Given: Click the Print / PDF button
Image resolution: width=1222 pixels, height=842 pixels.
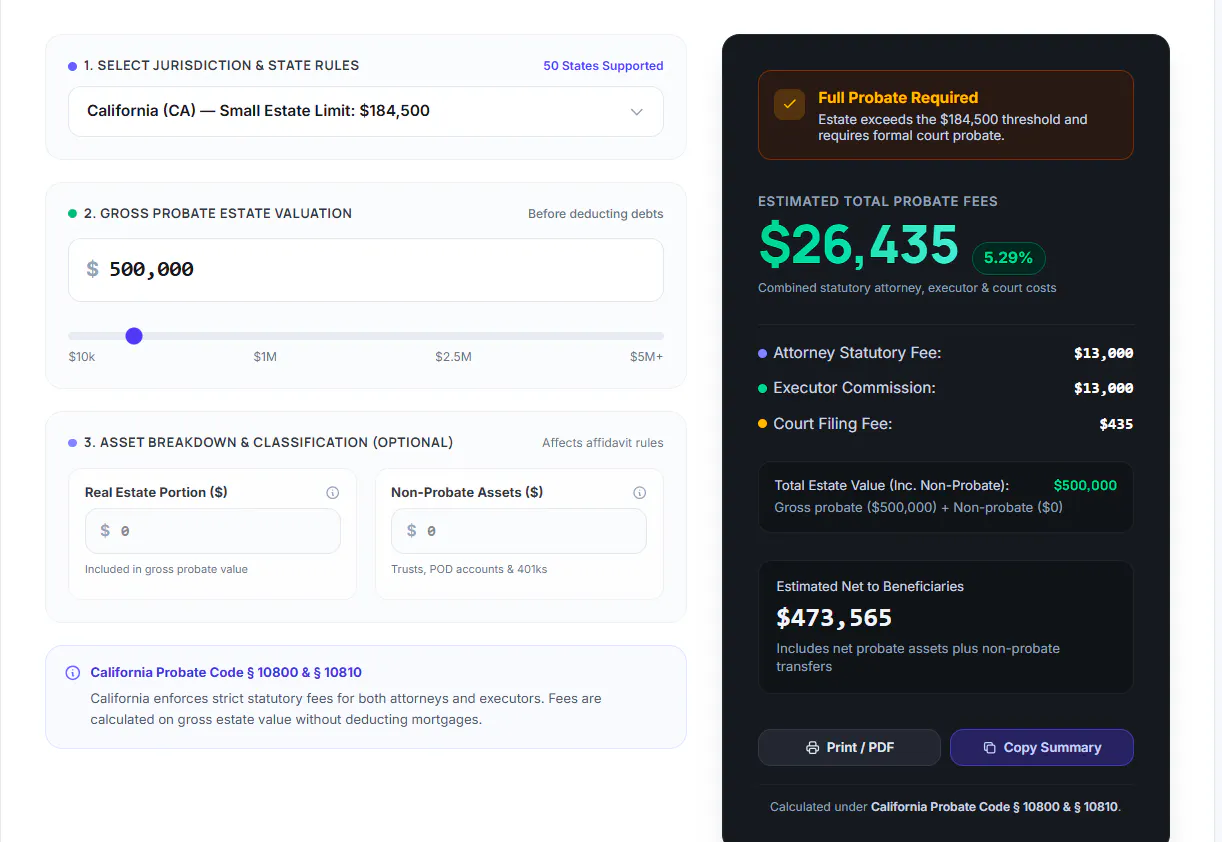Looking at the screenshot, I should coord(849,748).
